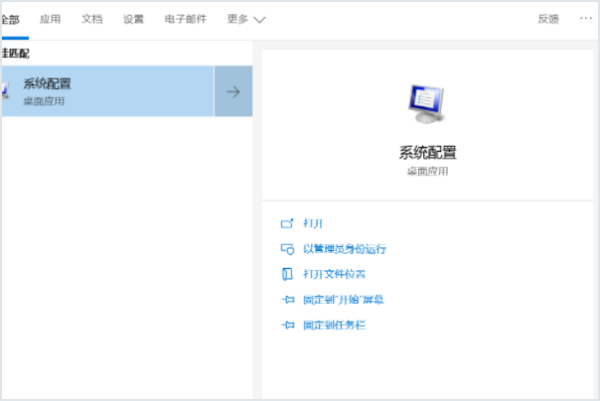The height and width of the screenshot is (401, 600).
Task: Switch to the 电子邮件 tab
Action: [x=186, y=19]
